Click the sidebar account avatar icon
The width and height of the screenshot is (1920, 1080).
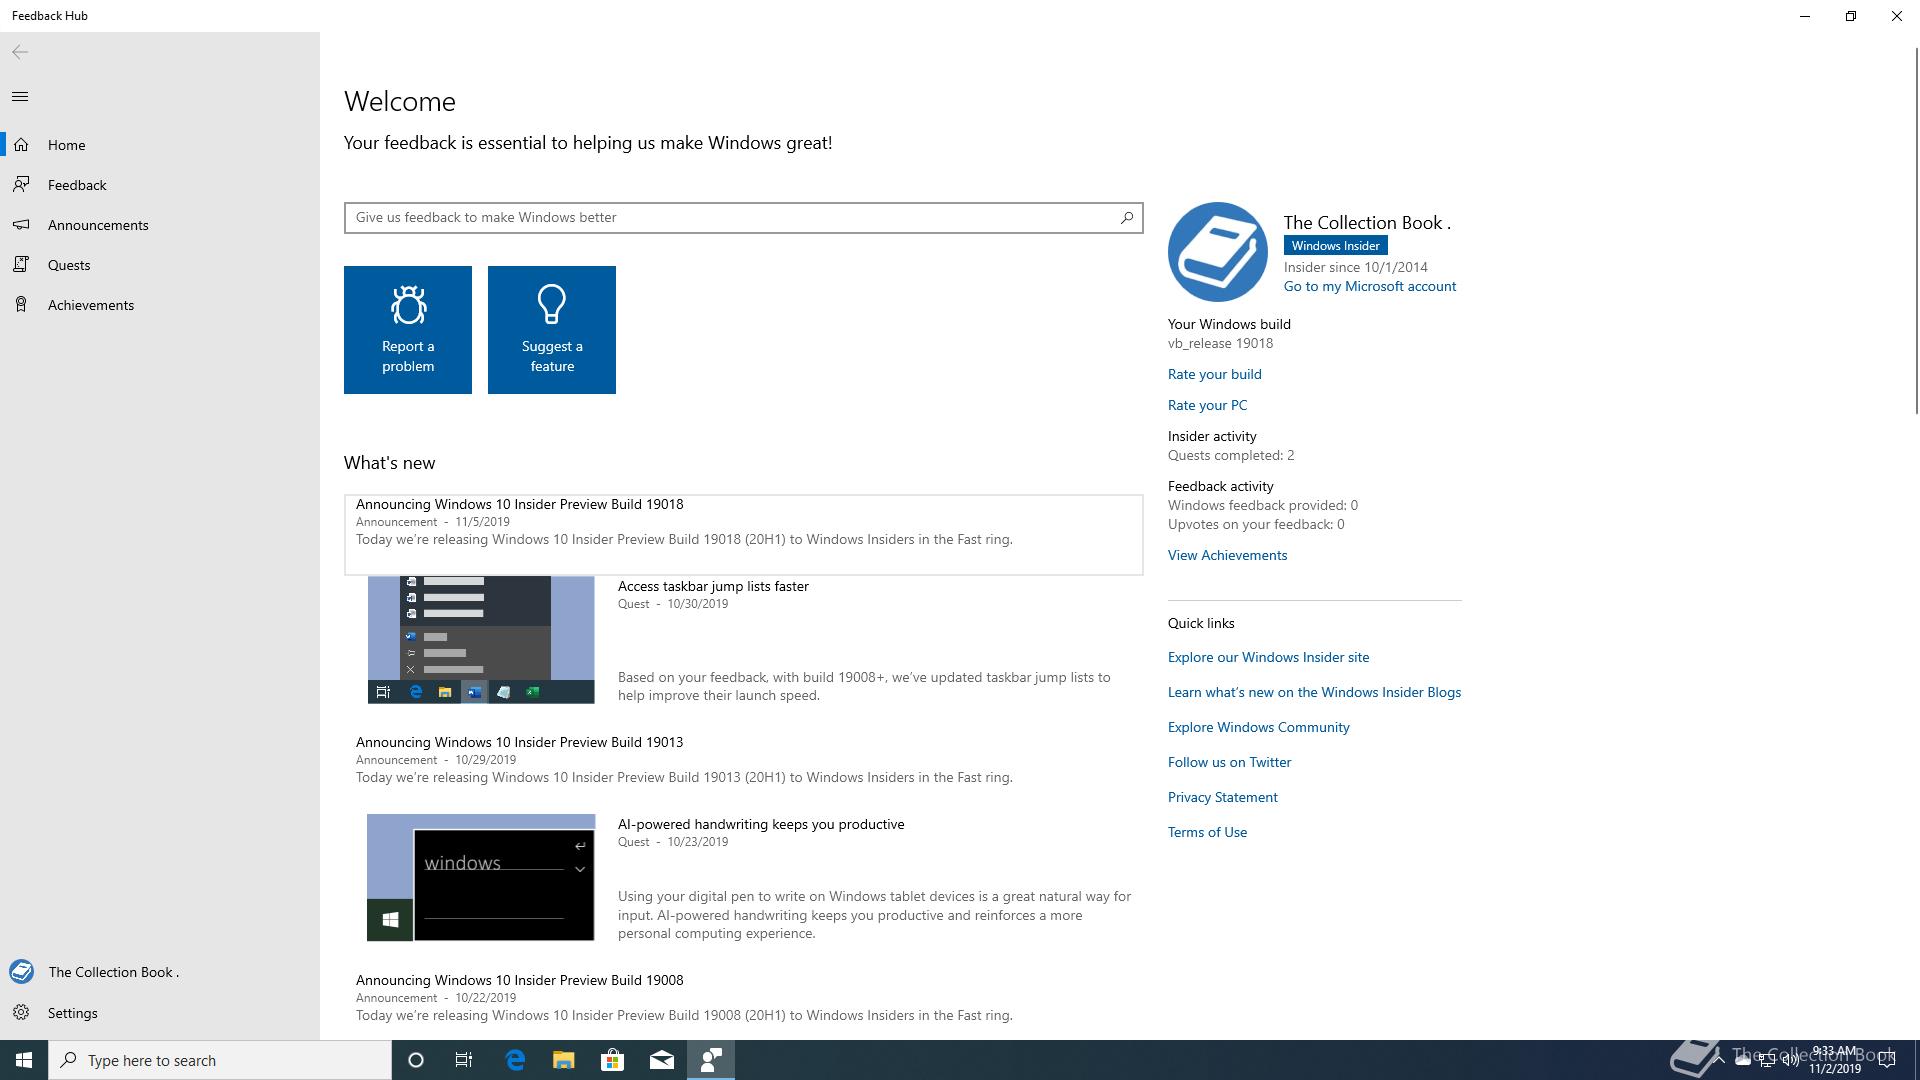tap(21, 972)
